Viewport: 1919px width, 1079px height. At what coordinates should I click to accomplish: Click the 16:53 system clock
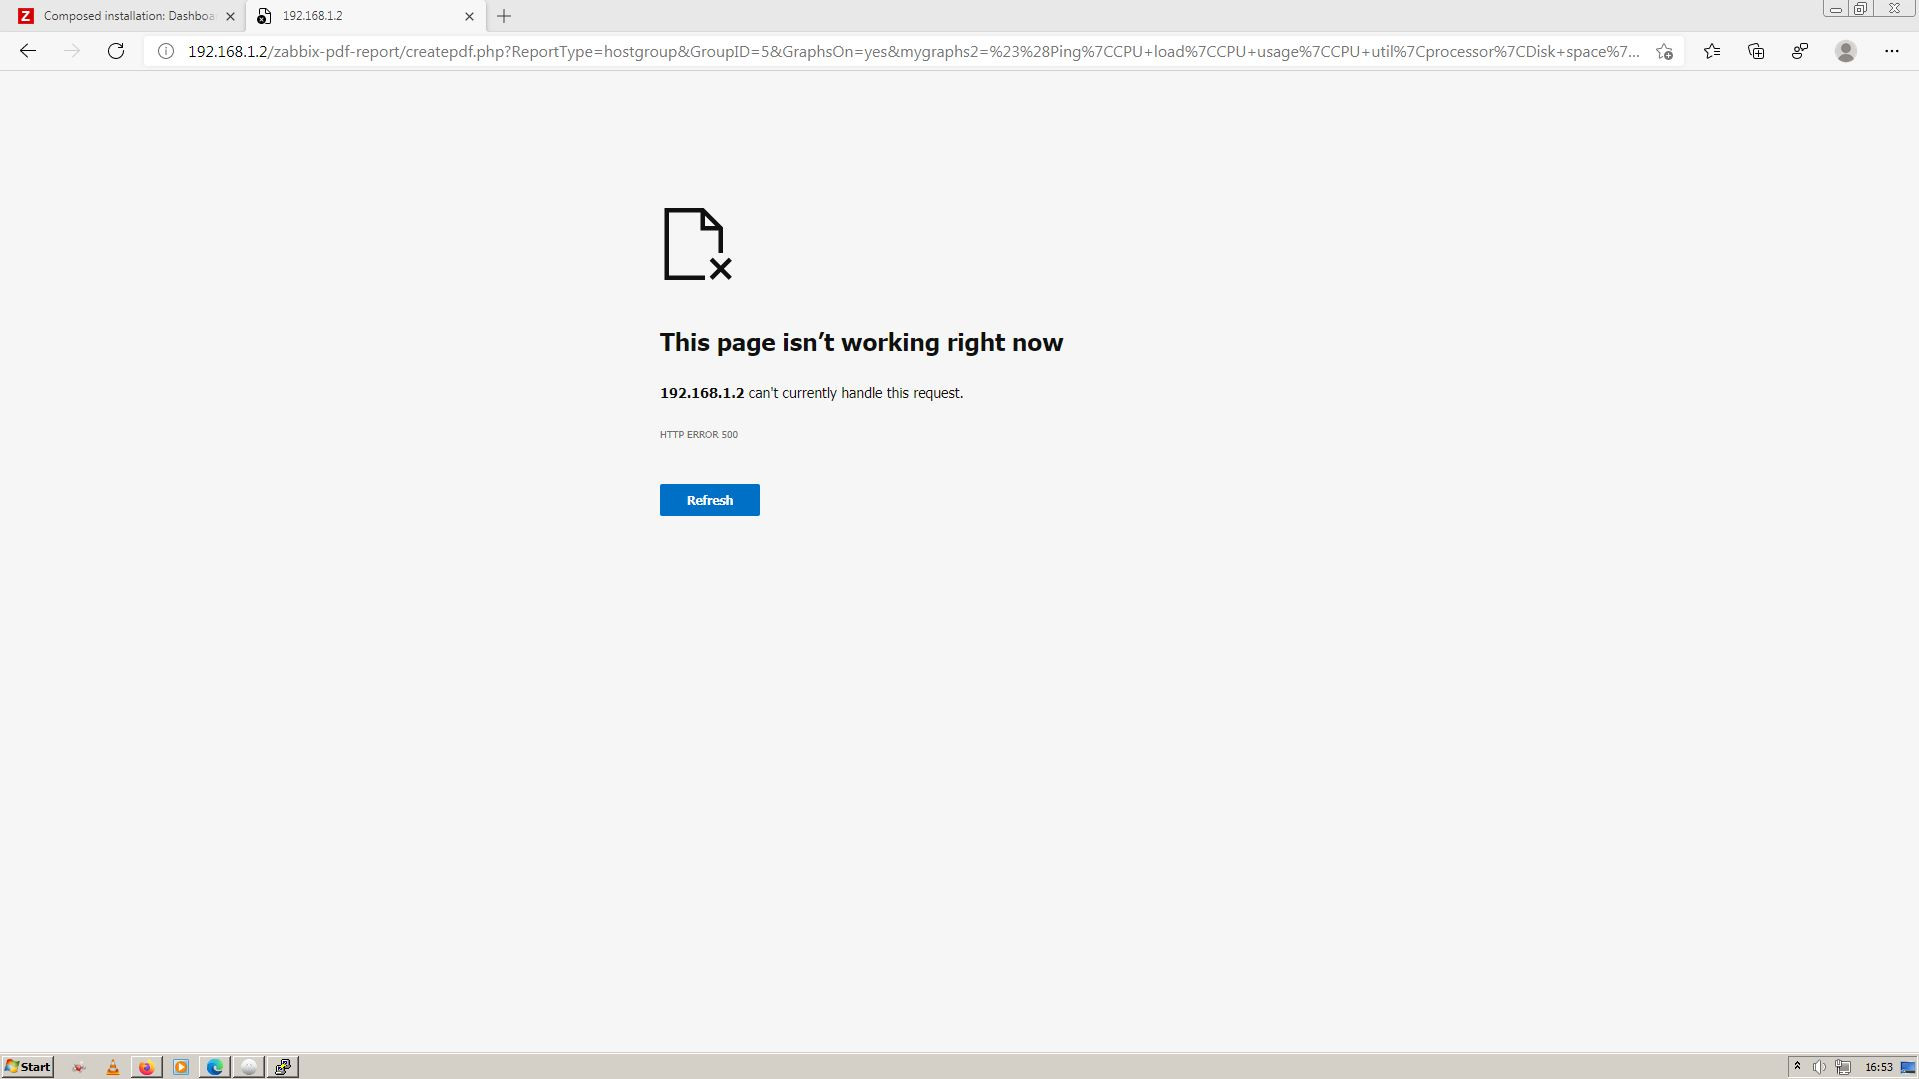(1879, 1067)
